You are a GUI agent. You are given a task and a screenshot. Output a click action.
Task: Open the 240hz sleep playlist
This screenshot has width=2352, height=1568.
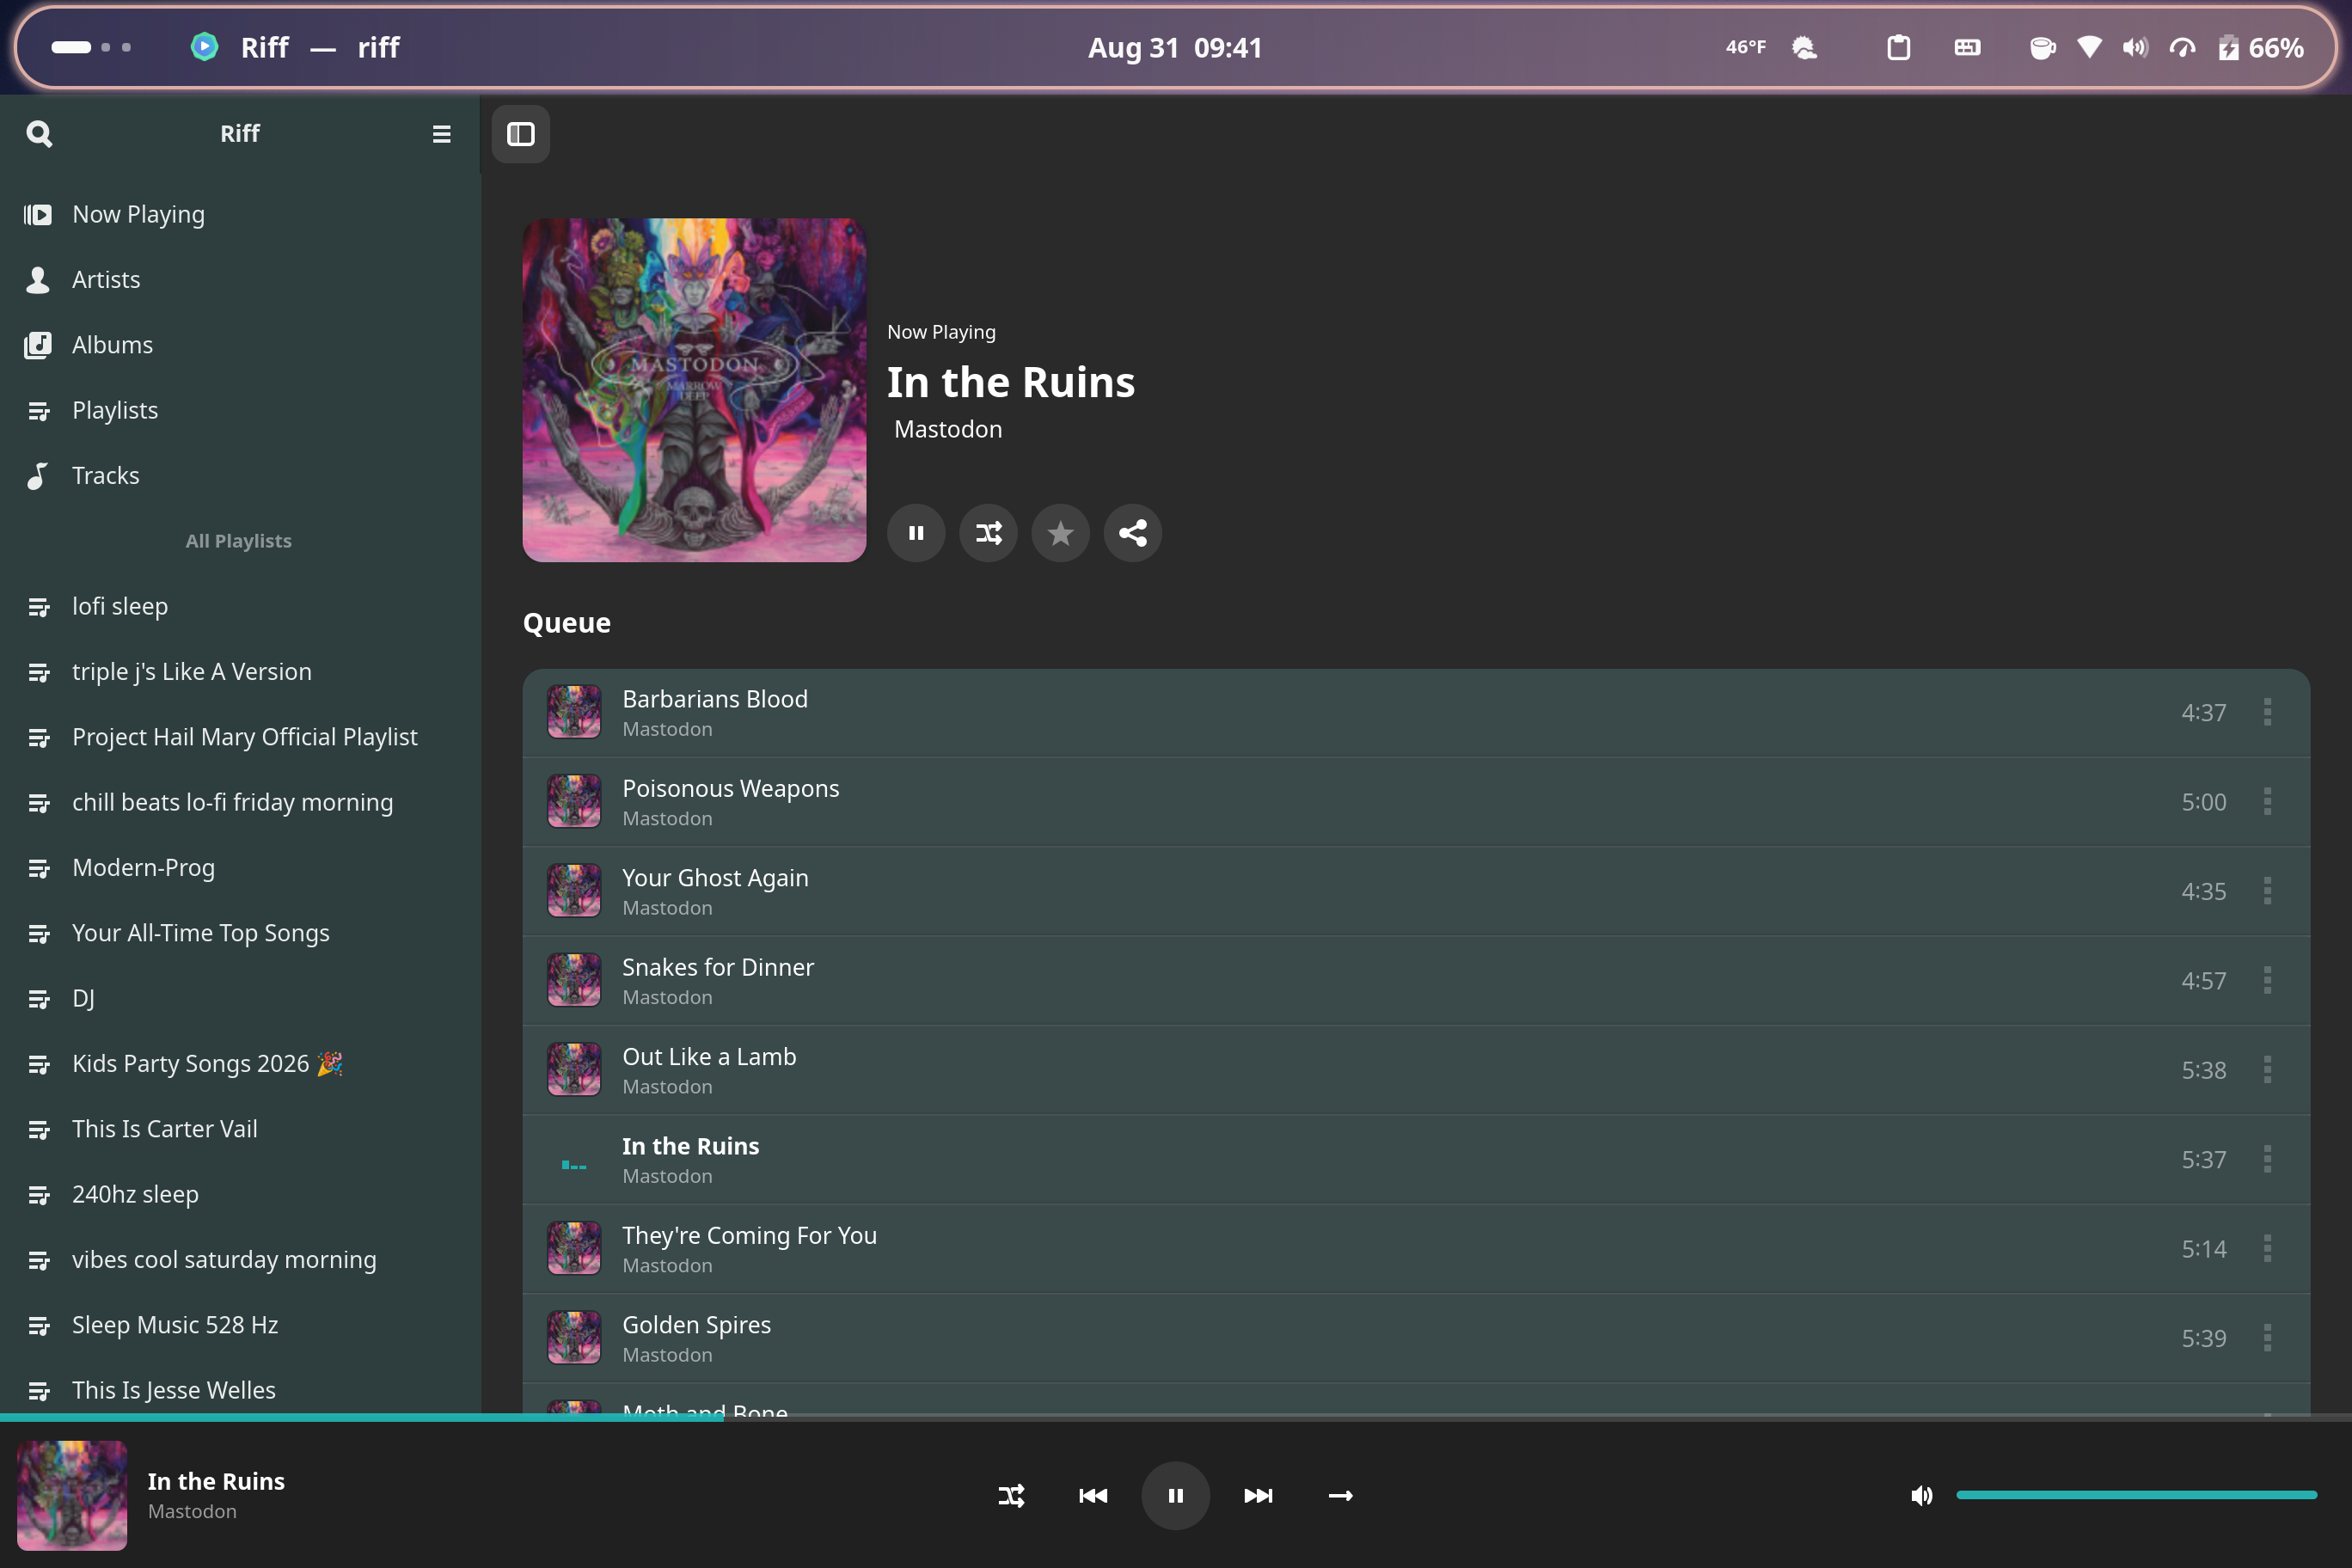[240, 1194]
